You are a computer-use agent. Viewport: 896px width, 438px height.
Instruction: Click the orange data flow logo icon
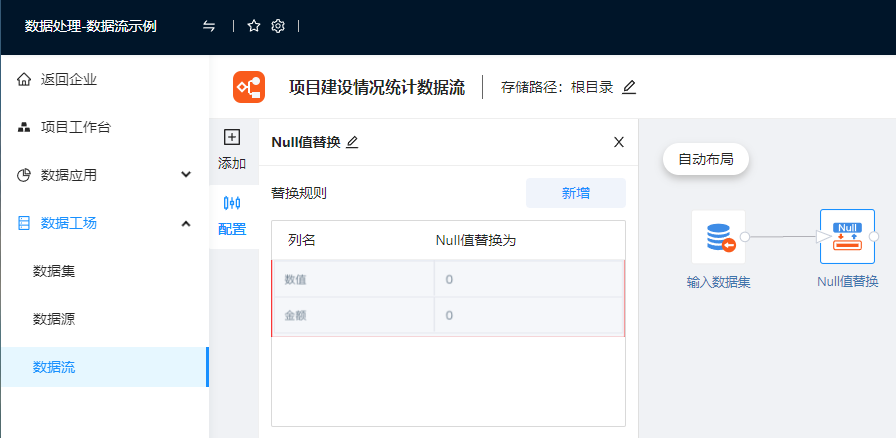(x=248, y=87)
